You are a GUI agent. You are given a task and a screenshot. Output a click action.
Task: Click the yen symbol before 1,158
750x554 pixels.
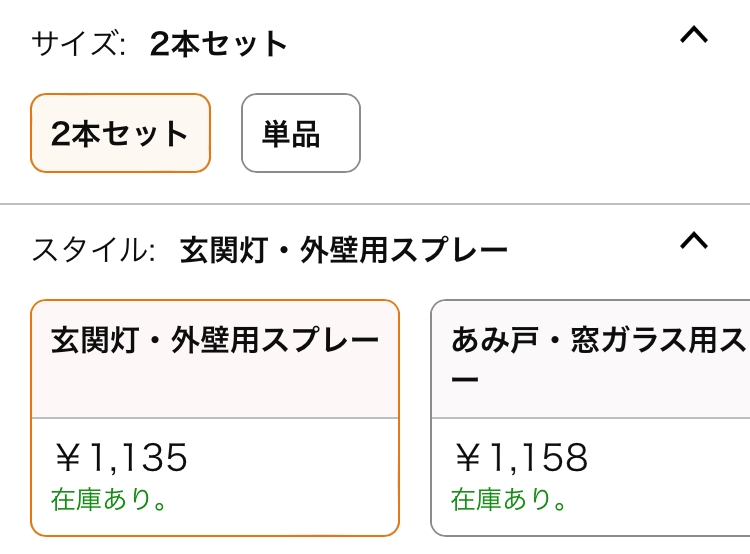tap(467, 458)
